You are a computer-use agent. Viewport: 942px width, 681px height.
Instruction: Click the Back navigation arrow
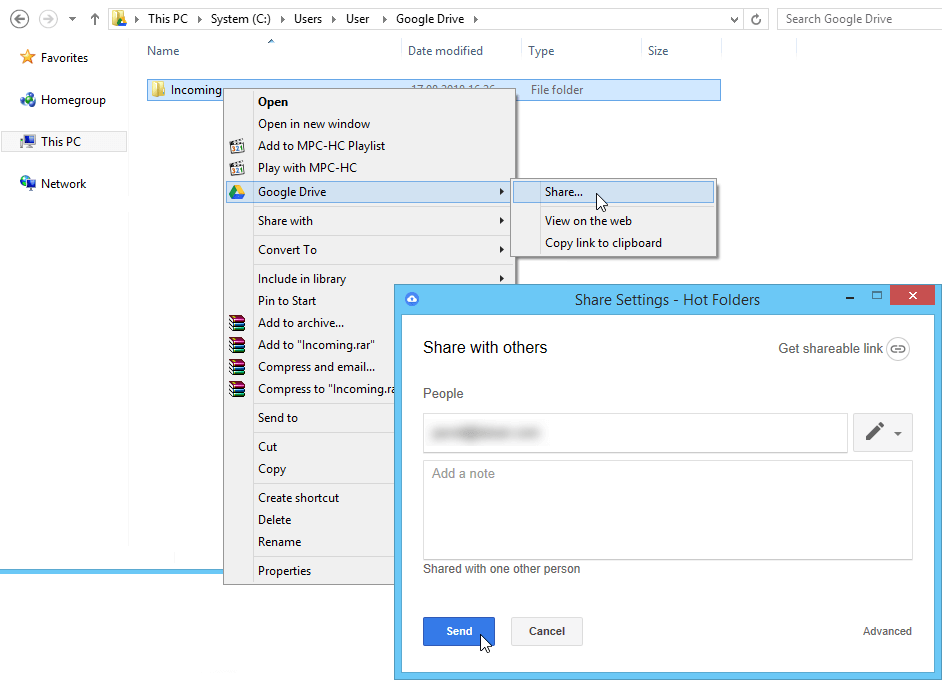point(19,19)
